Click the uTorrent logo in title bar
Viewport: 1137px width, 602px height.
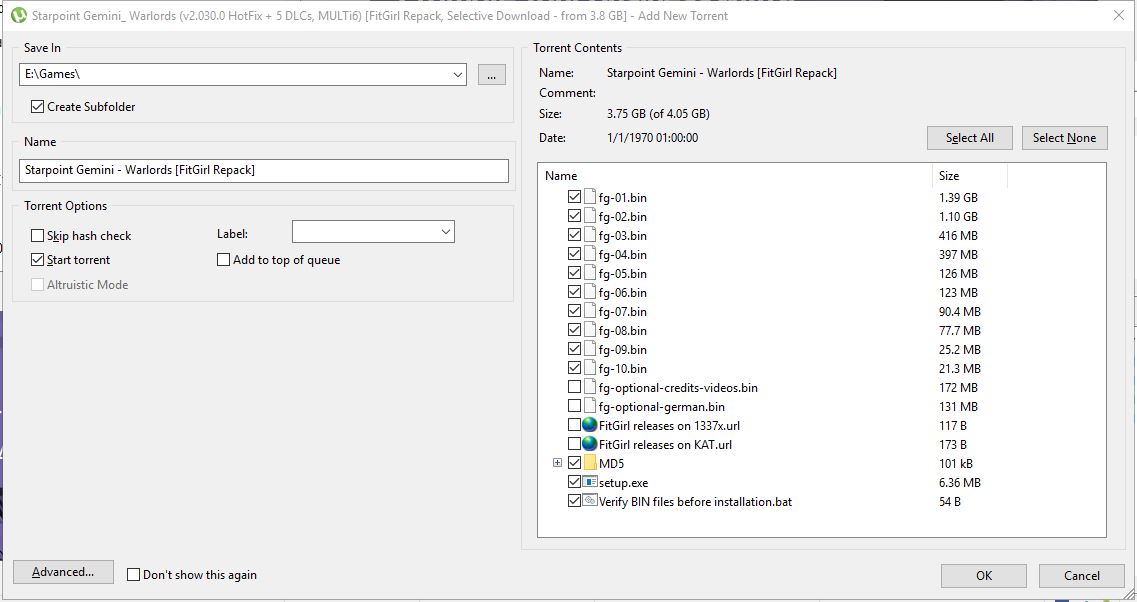[20, 15]
